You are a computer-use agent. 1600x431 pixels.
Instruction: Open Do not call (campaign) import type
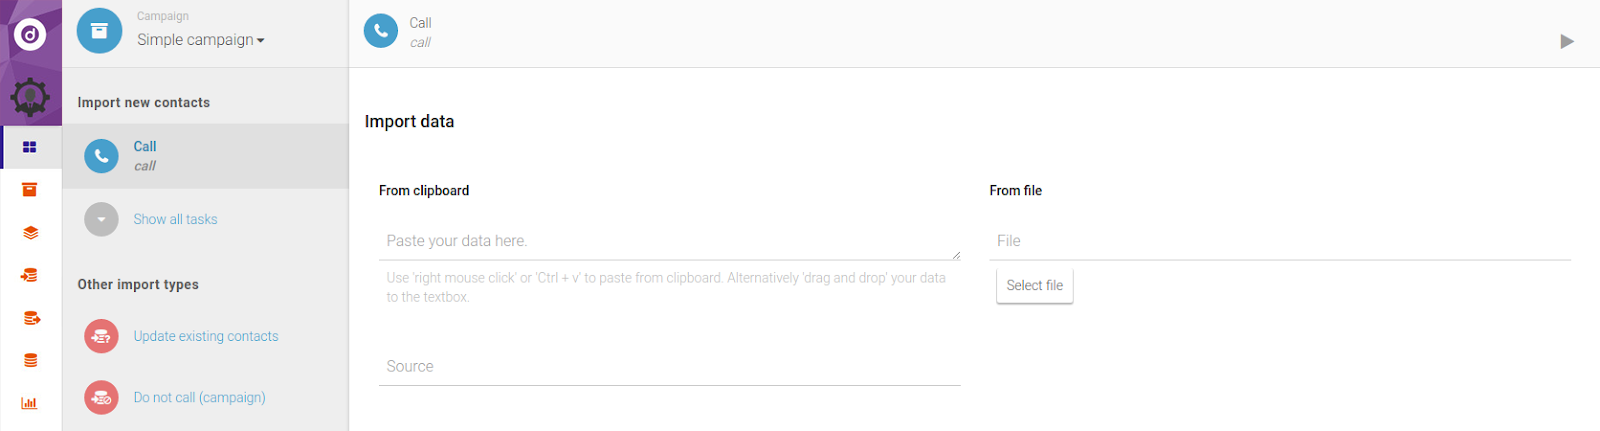click(x=199, y=397)
